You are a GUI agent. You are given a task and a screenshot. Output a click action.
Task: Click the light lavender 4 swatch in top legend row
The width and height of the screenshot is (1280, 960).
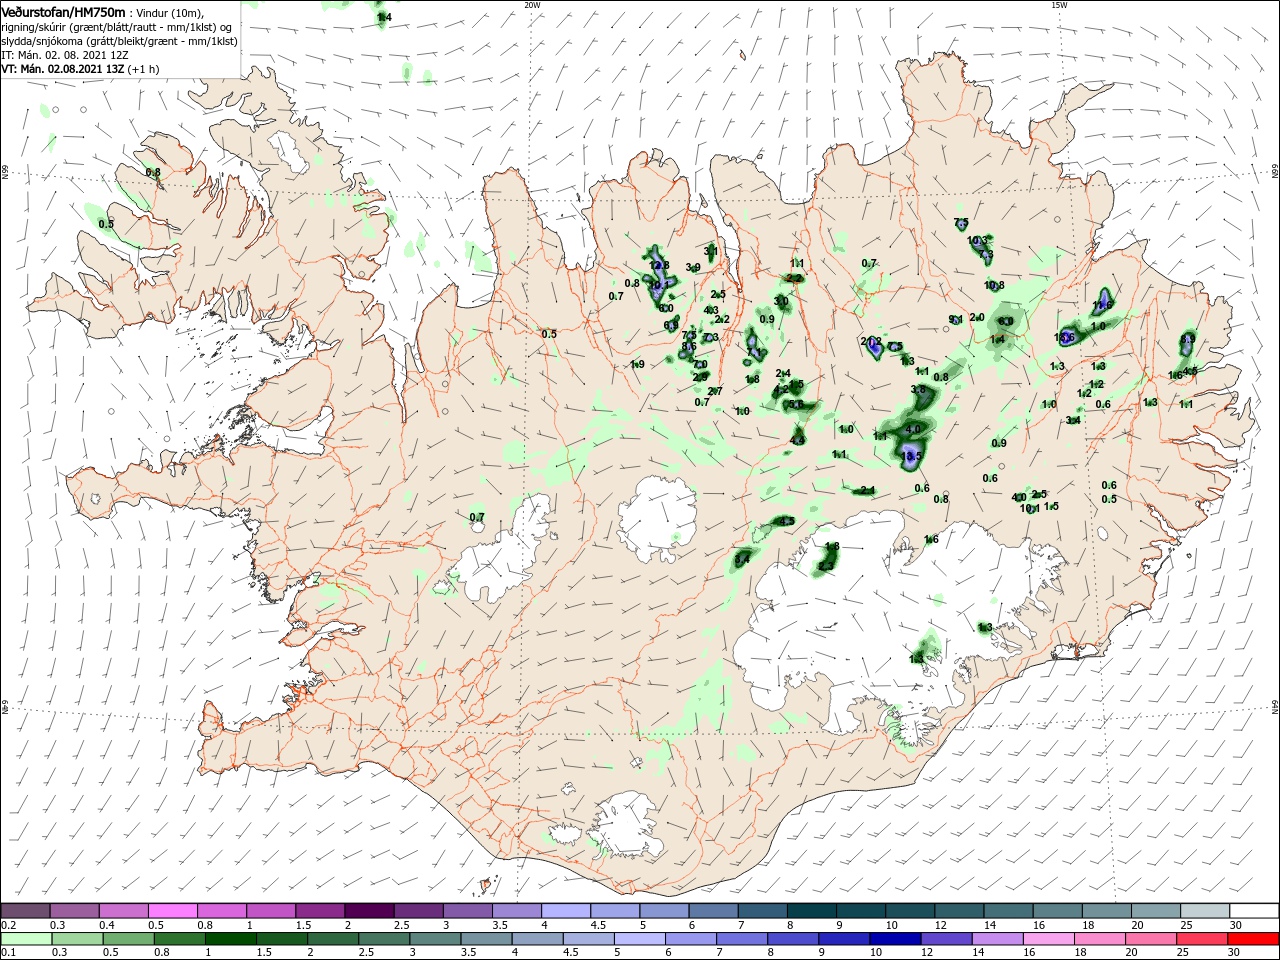565,910
